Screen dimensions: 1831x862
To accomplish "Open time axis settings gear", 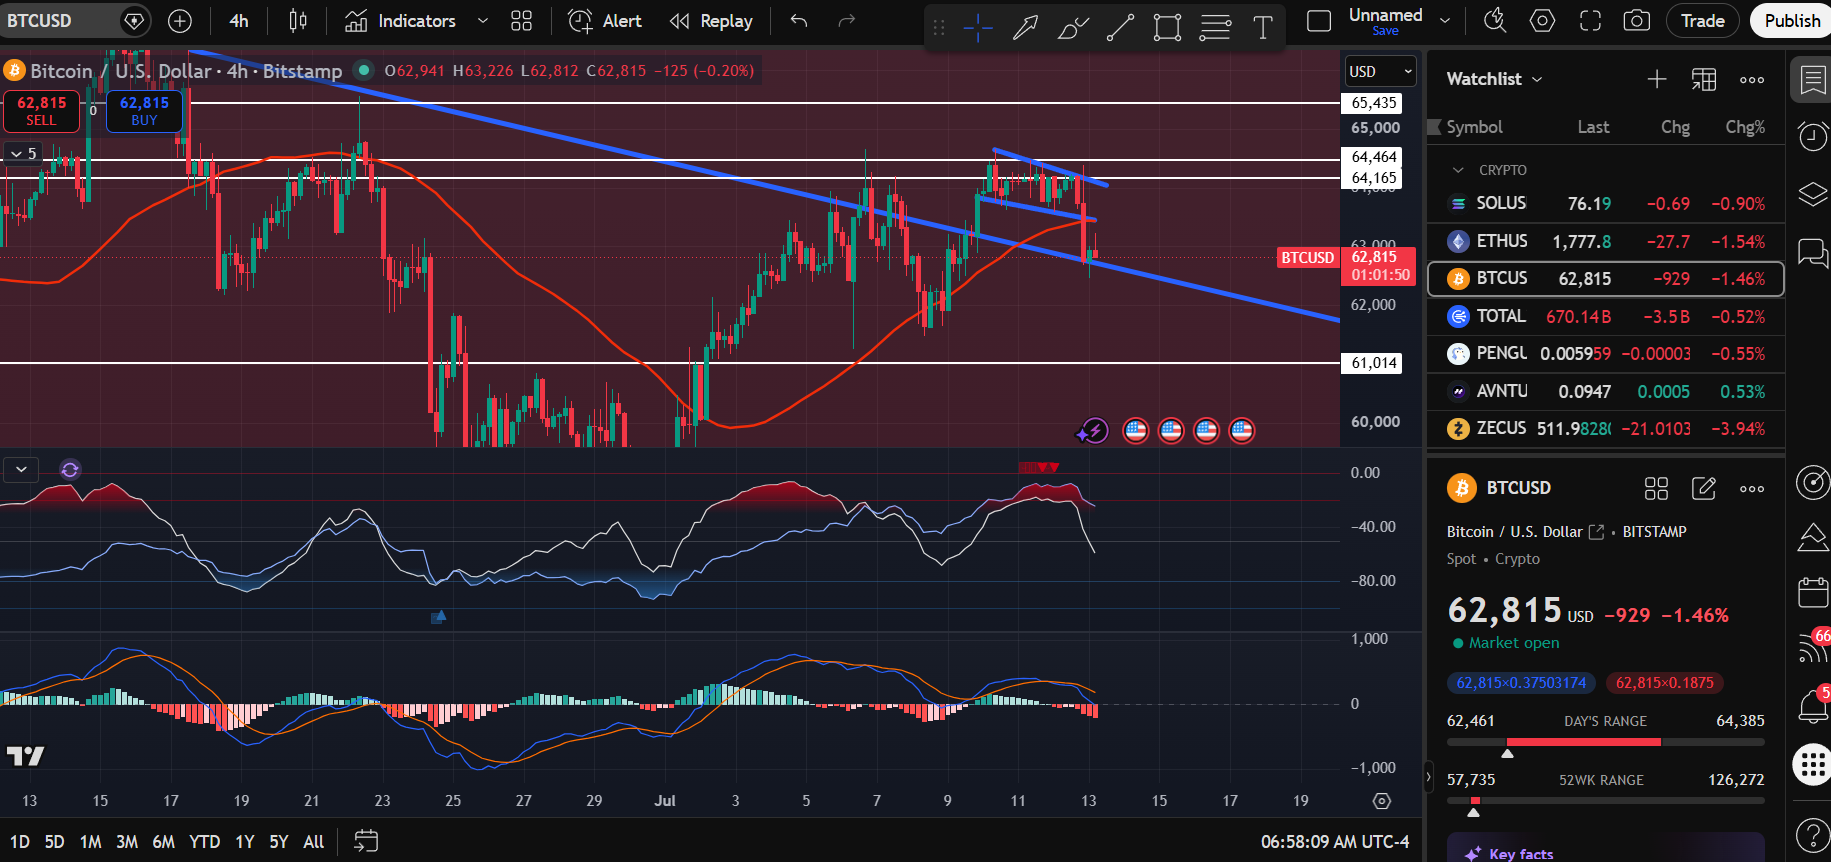I will 1382,801.
